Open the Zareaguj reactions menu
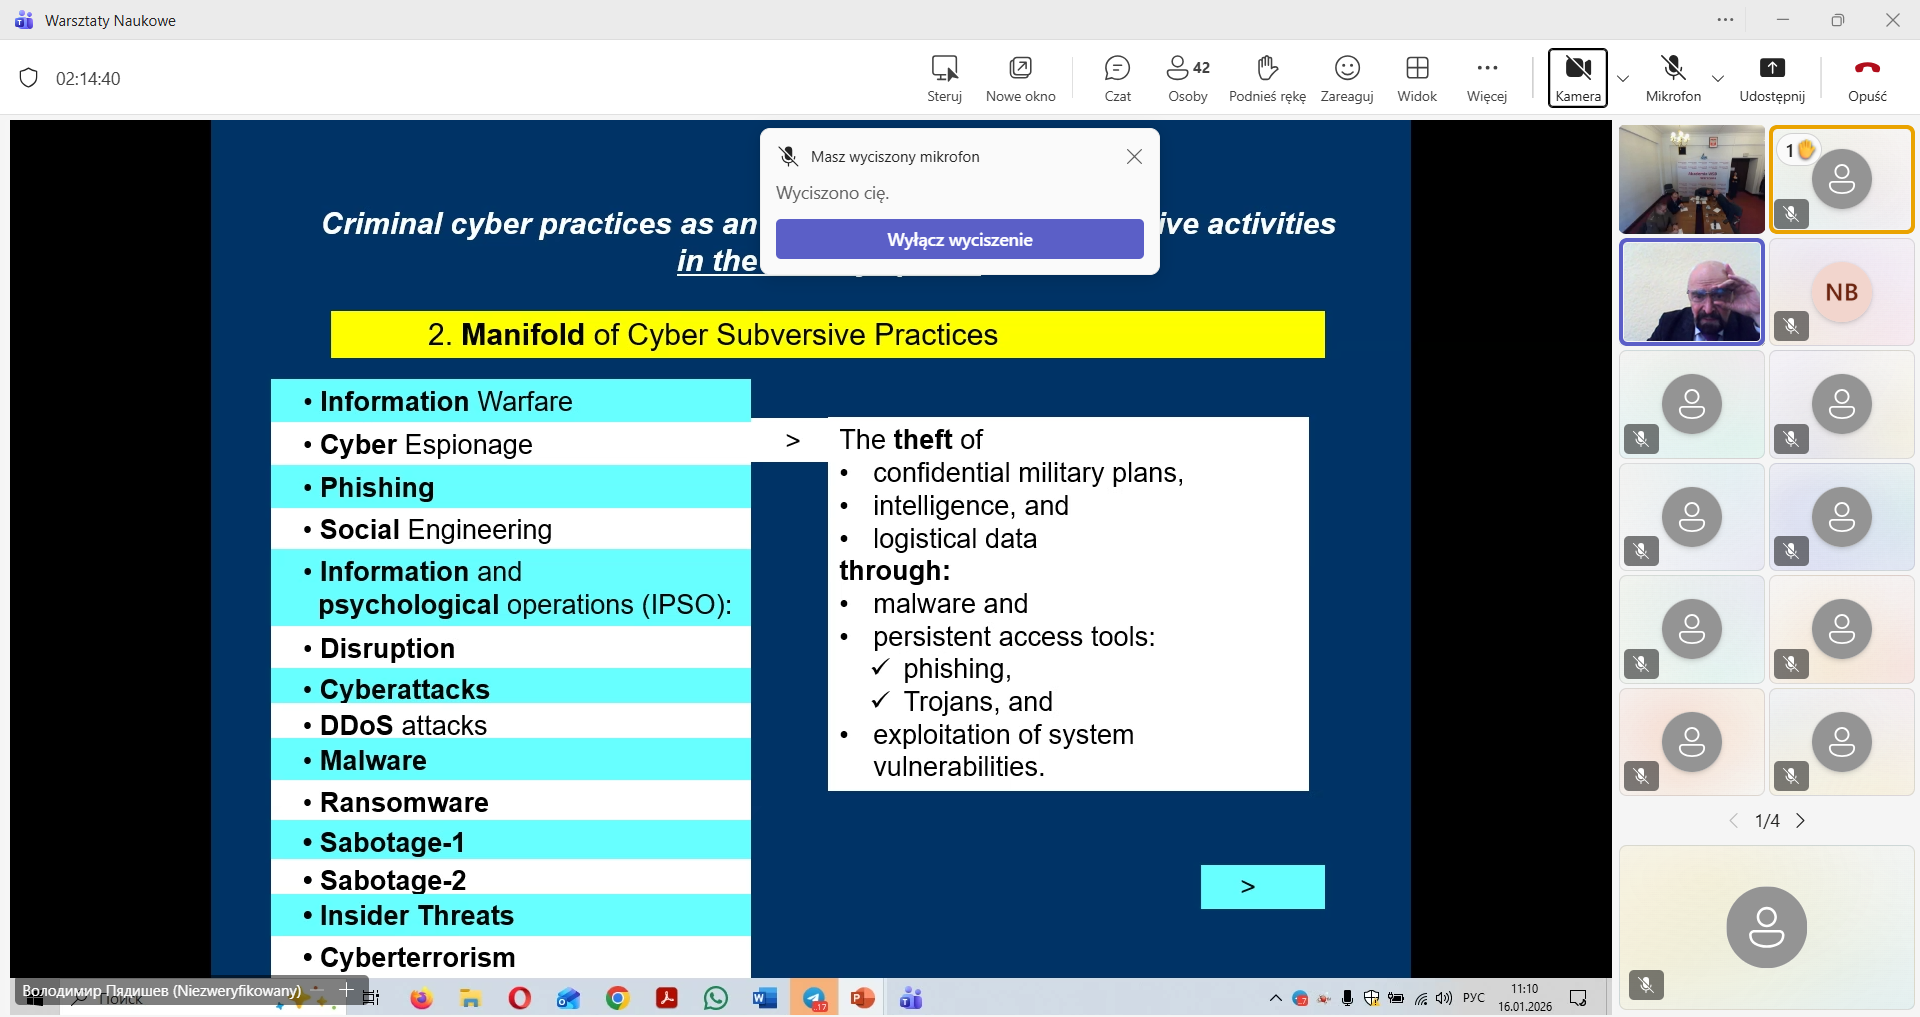Viewport: 1920px width, 1017px height. coord(1347,78)
